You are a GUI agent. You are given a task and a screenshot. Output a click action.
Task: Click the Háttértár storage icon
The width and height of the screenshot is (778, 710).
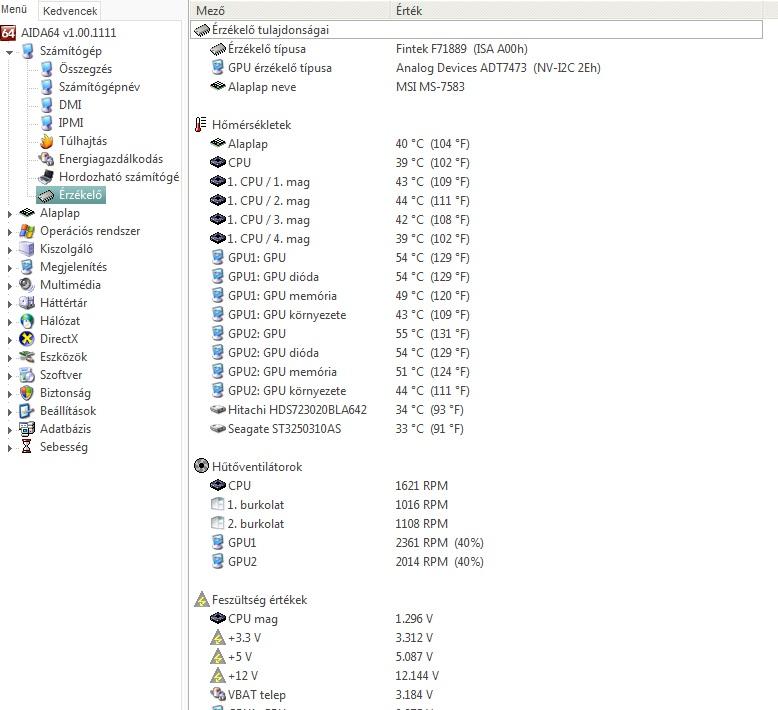[x=27, y=303]
